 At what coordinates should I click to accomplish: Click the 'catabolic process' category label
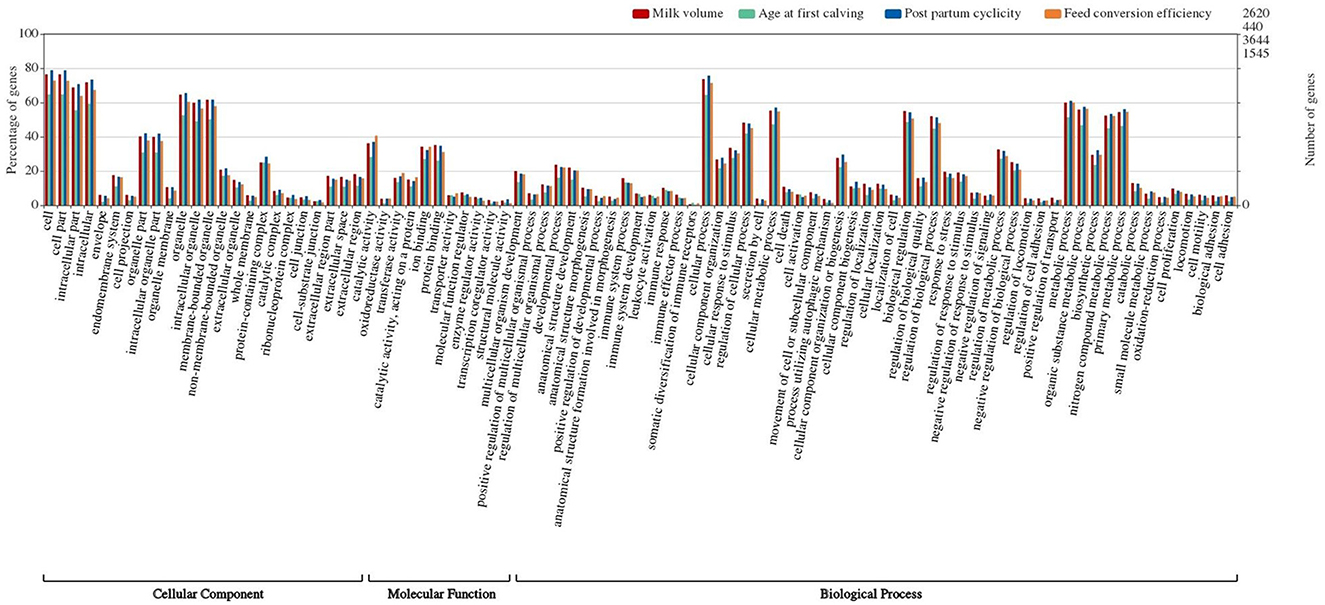(1129, 257)
